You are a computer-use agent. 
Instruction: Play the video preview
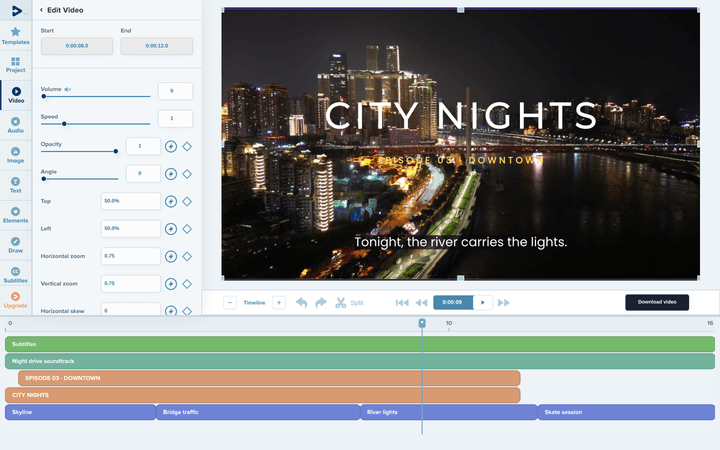click(483, 302)
